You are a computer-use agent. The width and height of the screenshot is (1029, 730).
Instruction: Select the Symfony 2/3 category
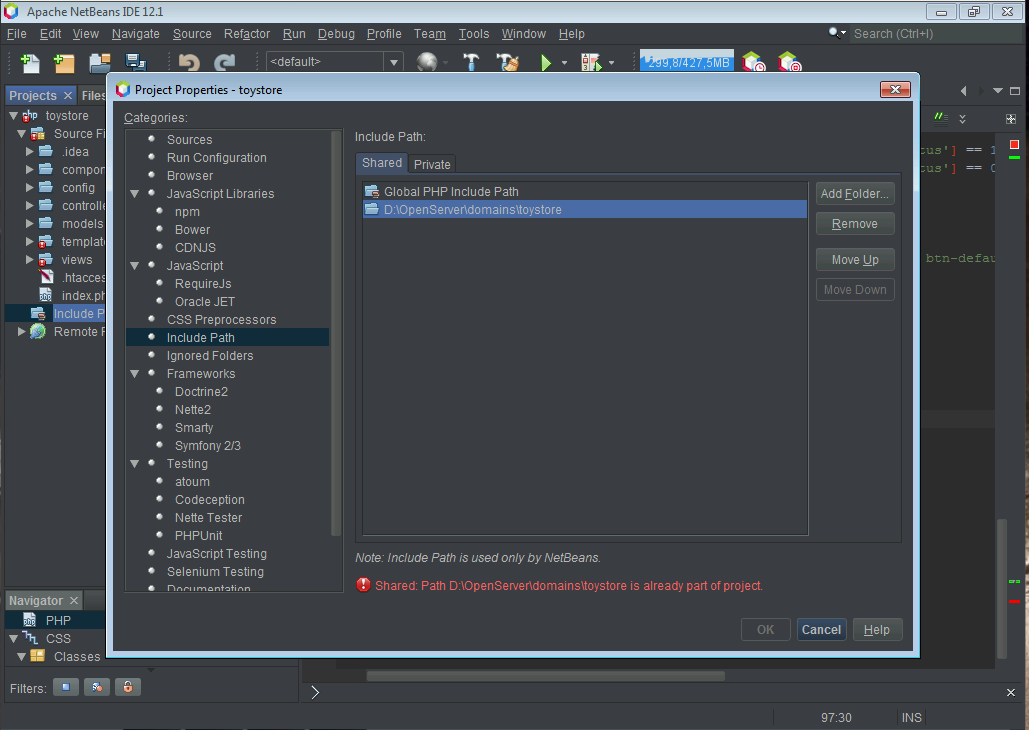[x=208, y=446]
